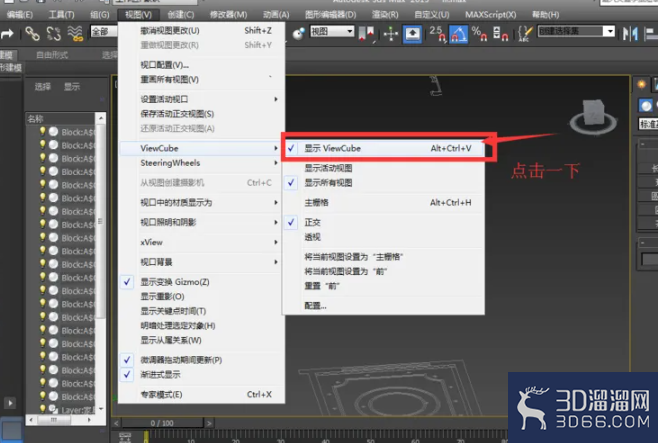Select the 透视 option

click(x=384, y=237)
